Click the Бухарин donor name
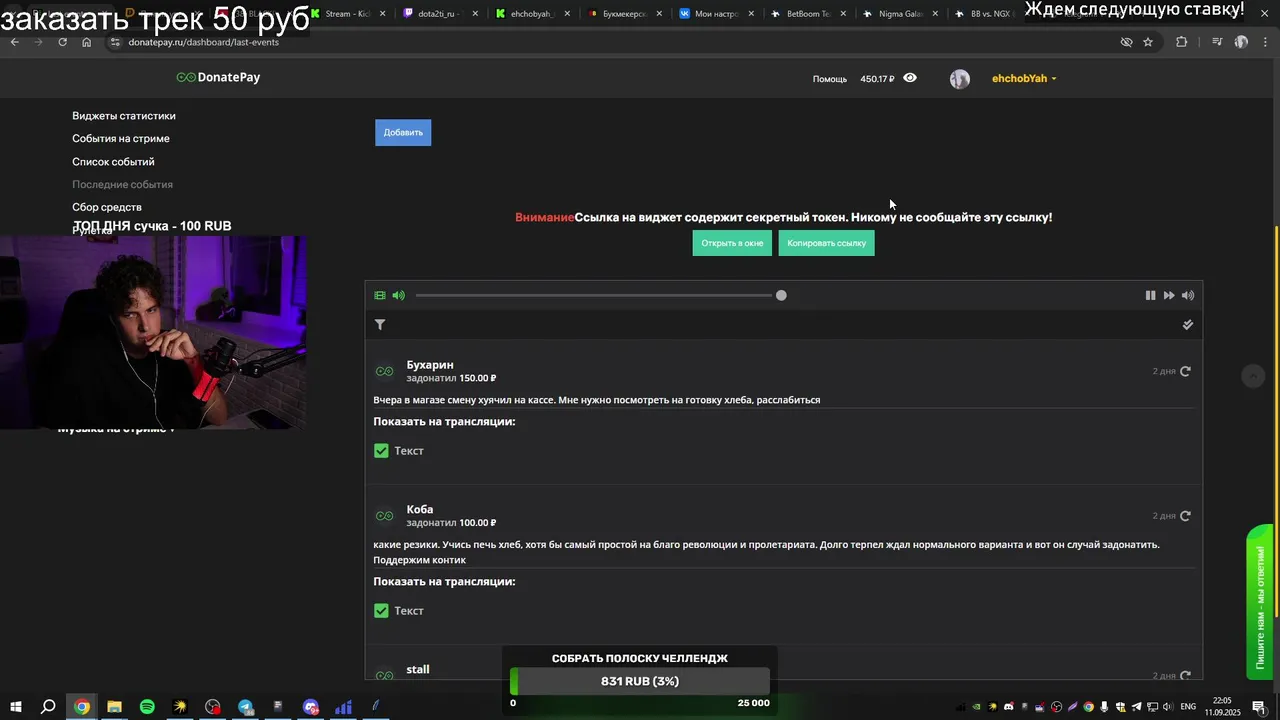 click(430, 365)
